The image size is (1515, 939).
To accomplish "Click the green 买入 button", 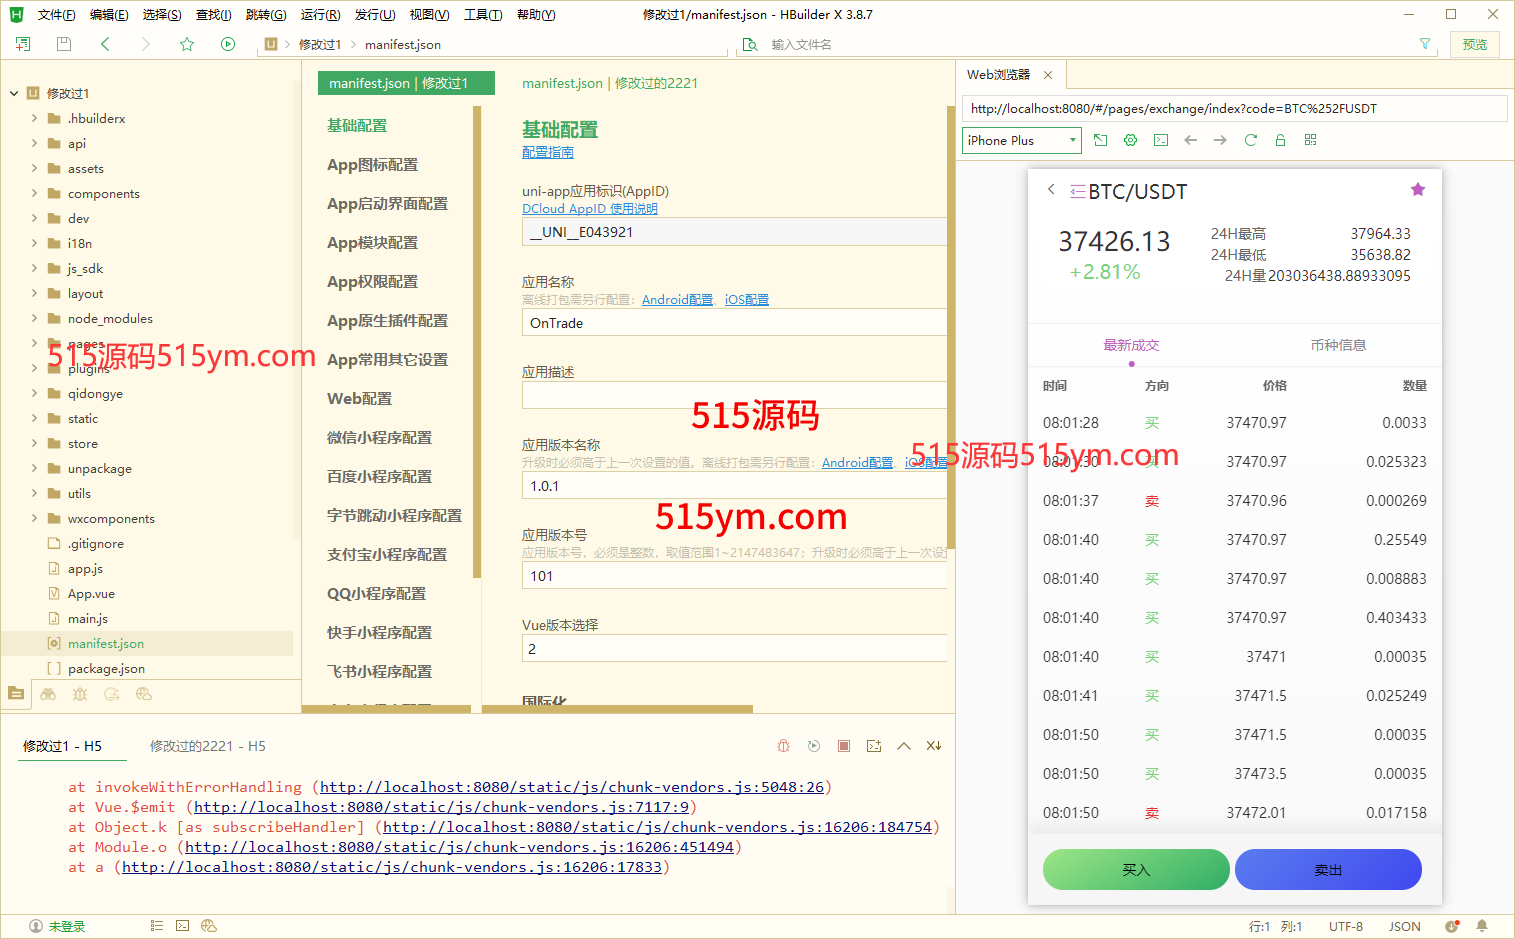I will click(x=1136, y=870).
